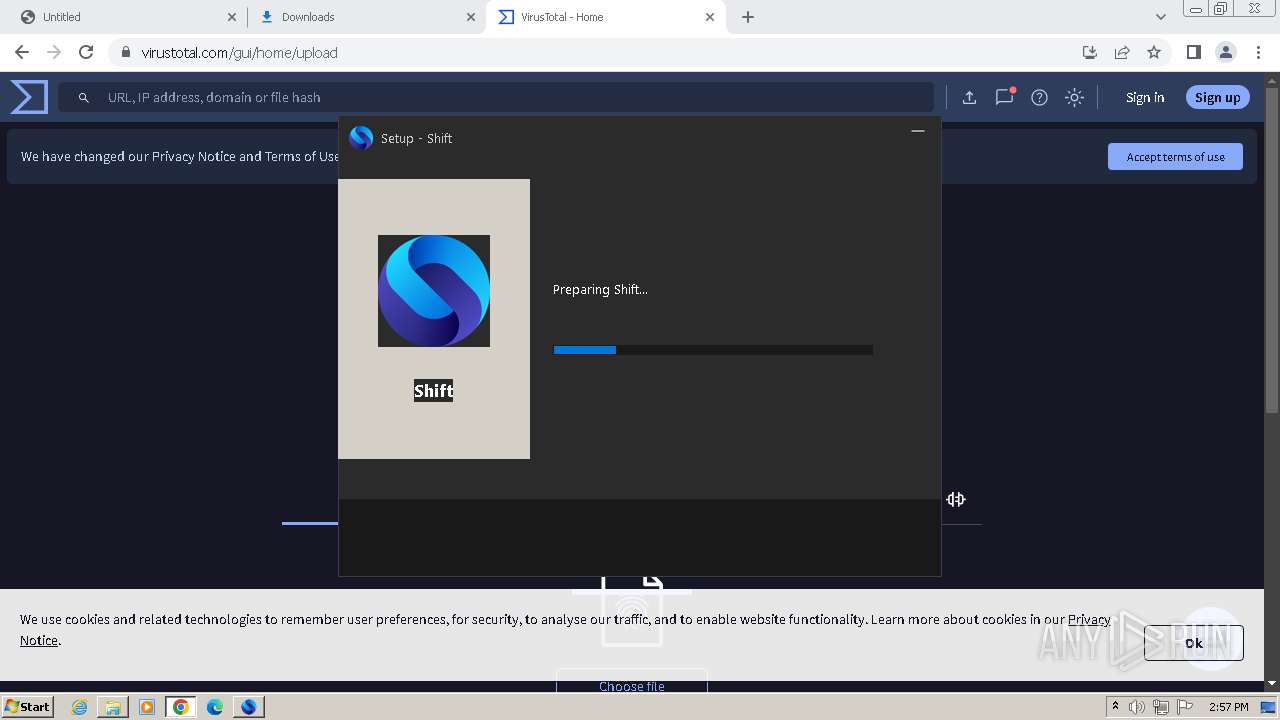
Task: Go forward in browser history
Action: (54, 52)
